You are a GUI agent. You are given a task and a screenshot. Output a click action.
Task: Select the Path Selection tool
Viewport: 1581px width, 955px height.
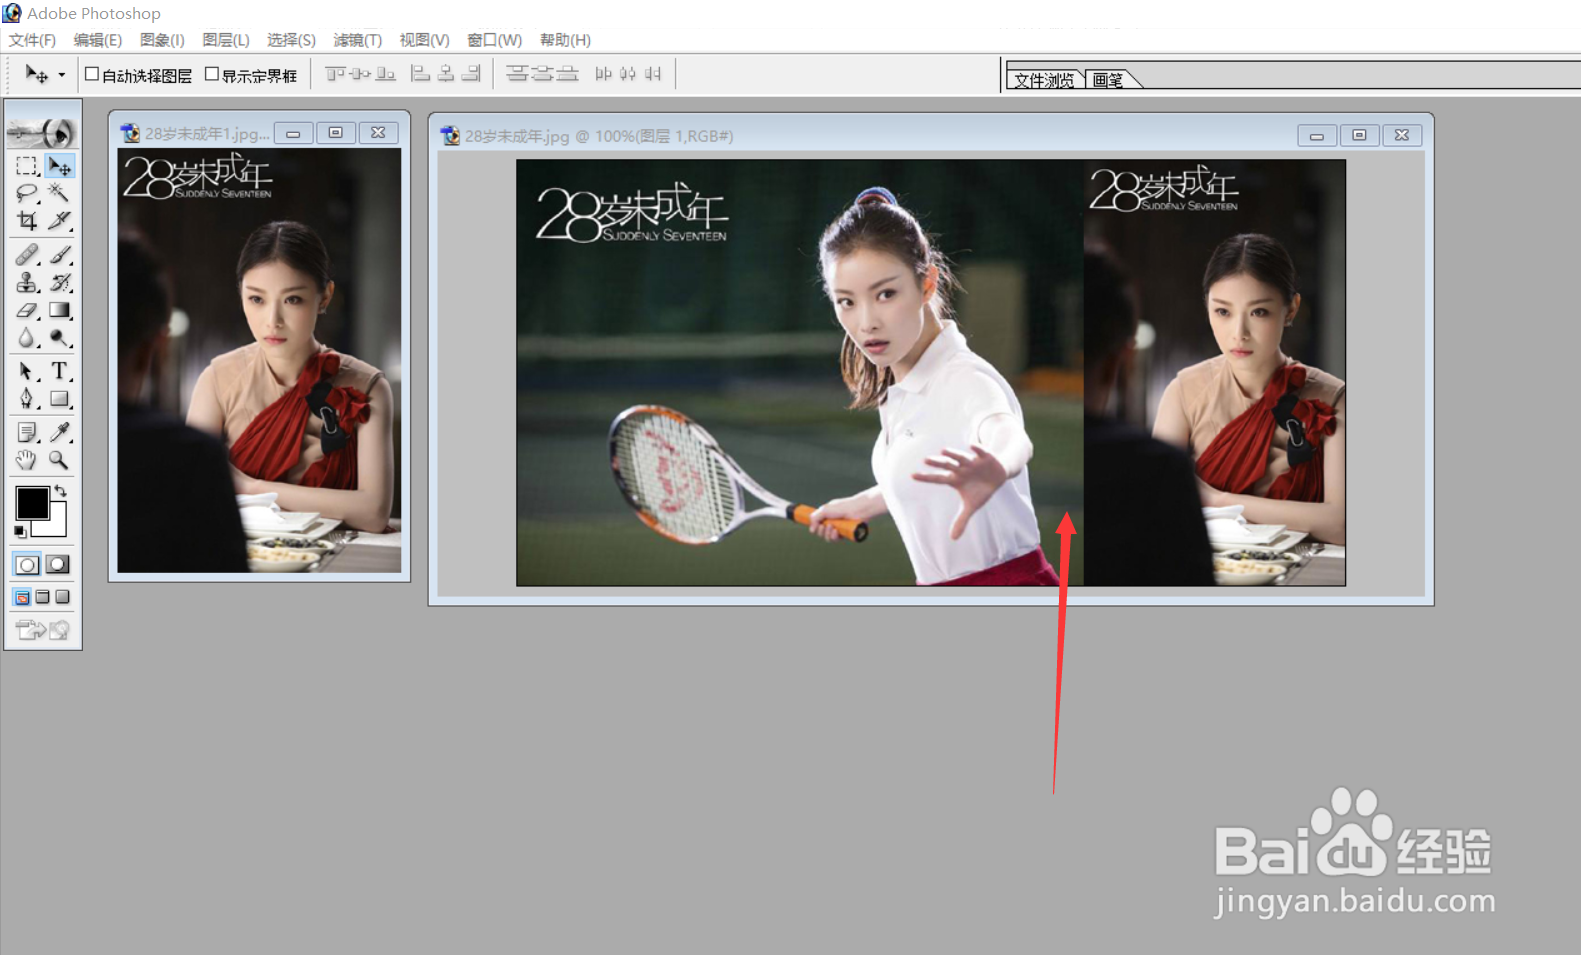27,372
